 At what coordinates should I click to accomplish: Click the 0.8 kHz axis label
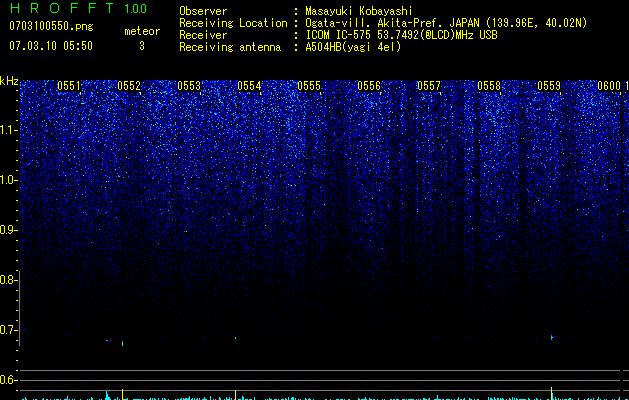pos(7,280)
